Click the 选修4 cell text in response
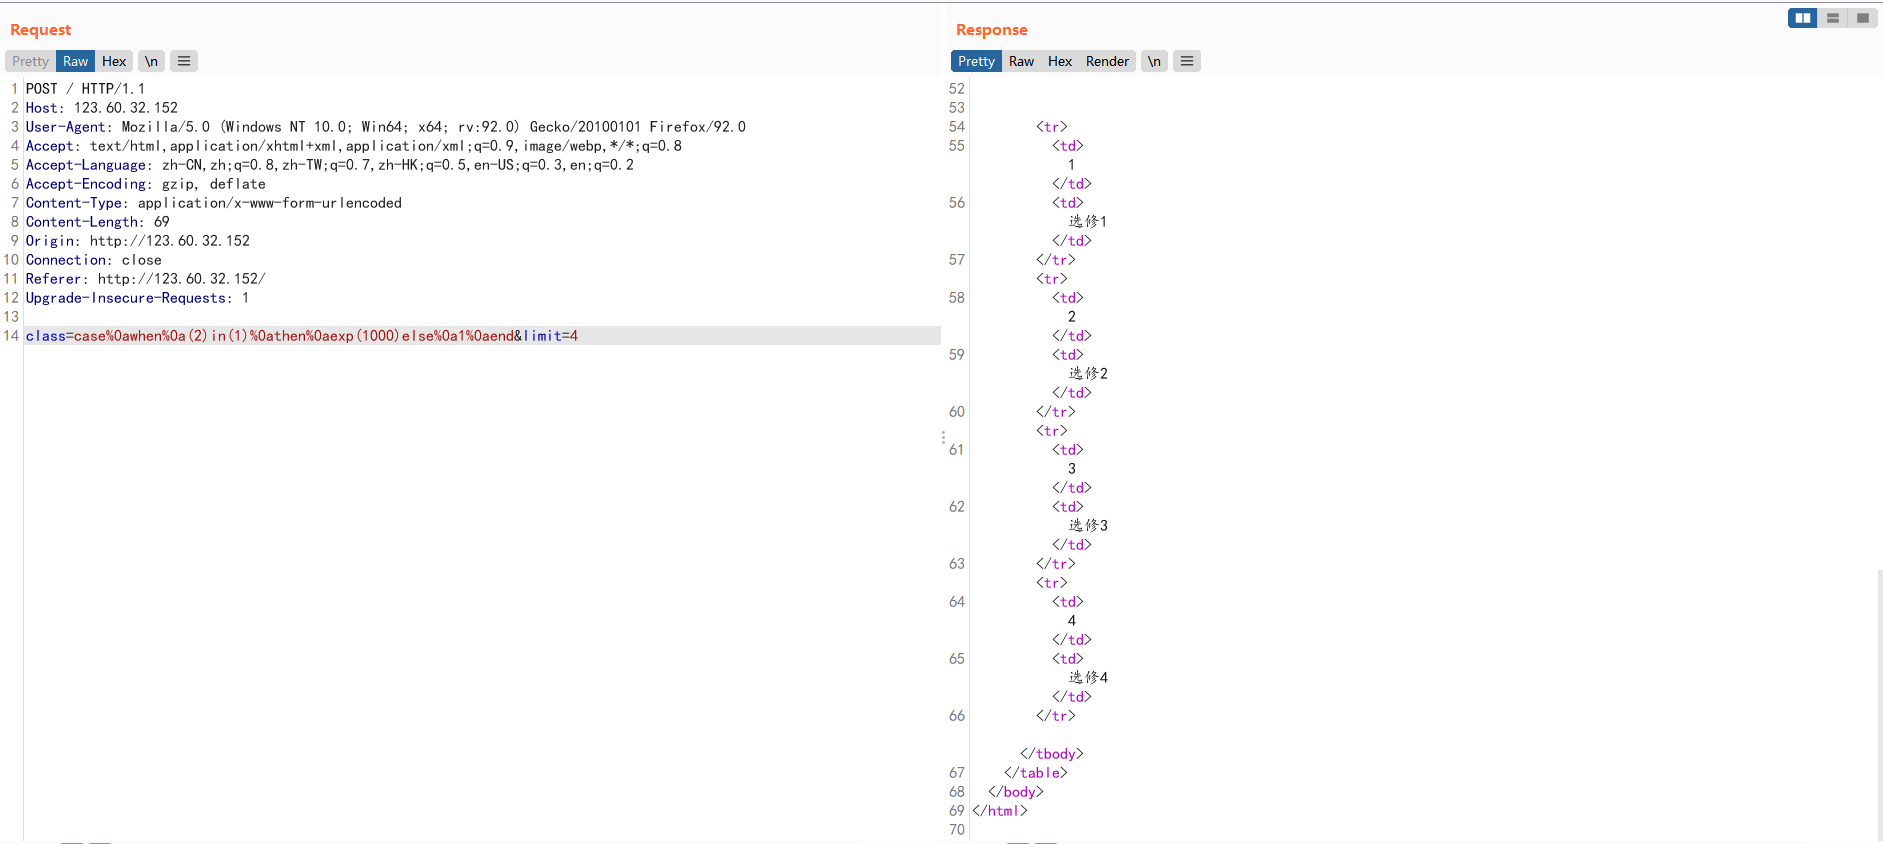 [x=1088, y=678]
